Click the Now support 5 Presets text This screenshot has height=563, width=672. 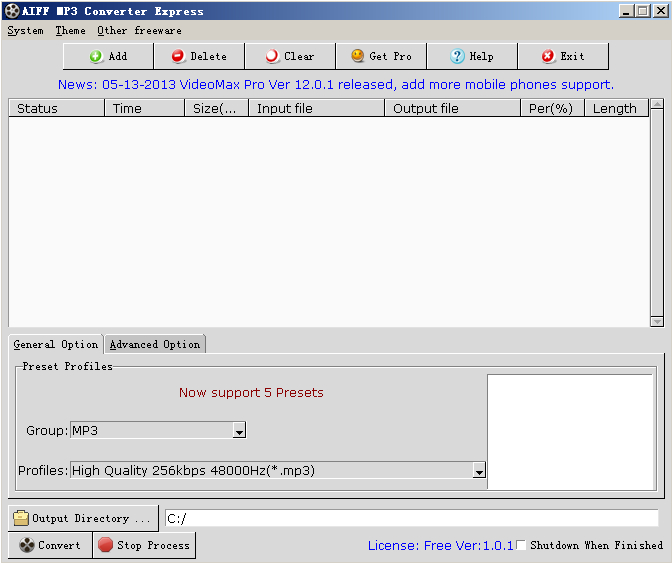(x=251, y=392)
